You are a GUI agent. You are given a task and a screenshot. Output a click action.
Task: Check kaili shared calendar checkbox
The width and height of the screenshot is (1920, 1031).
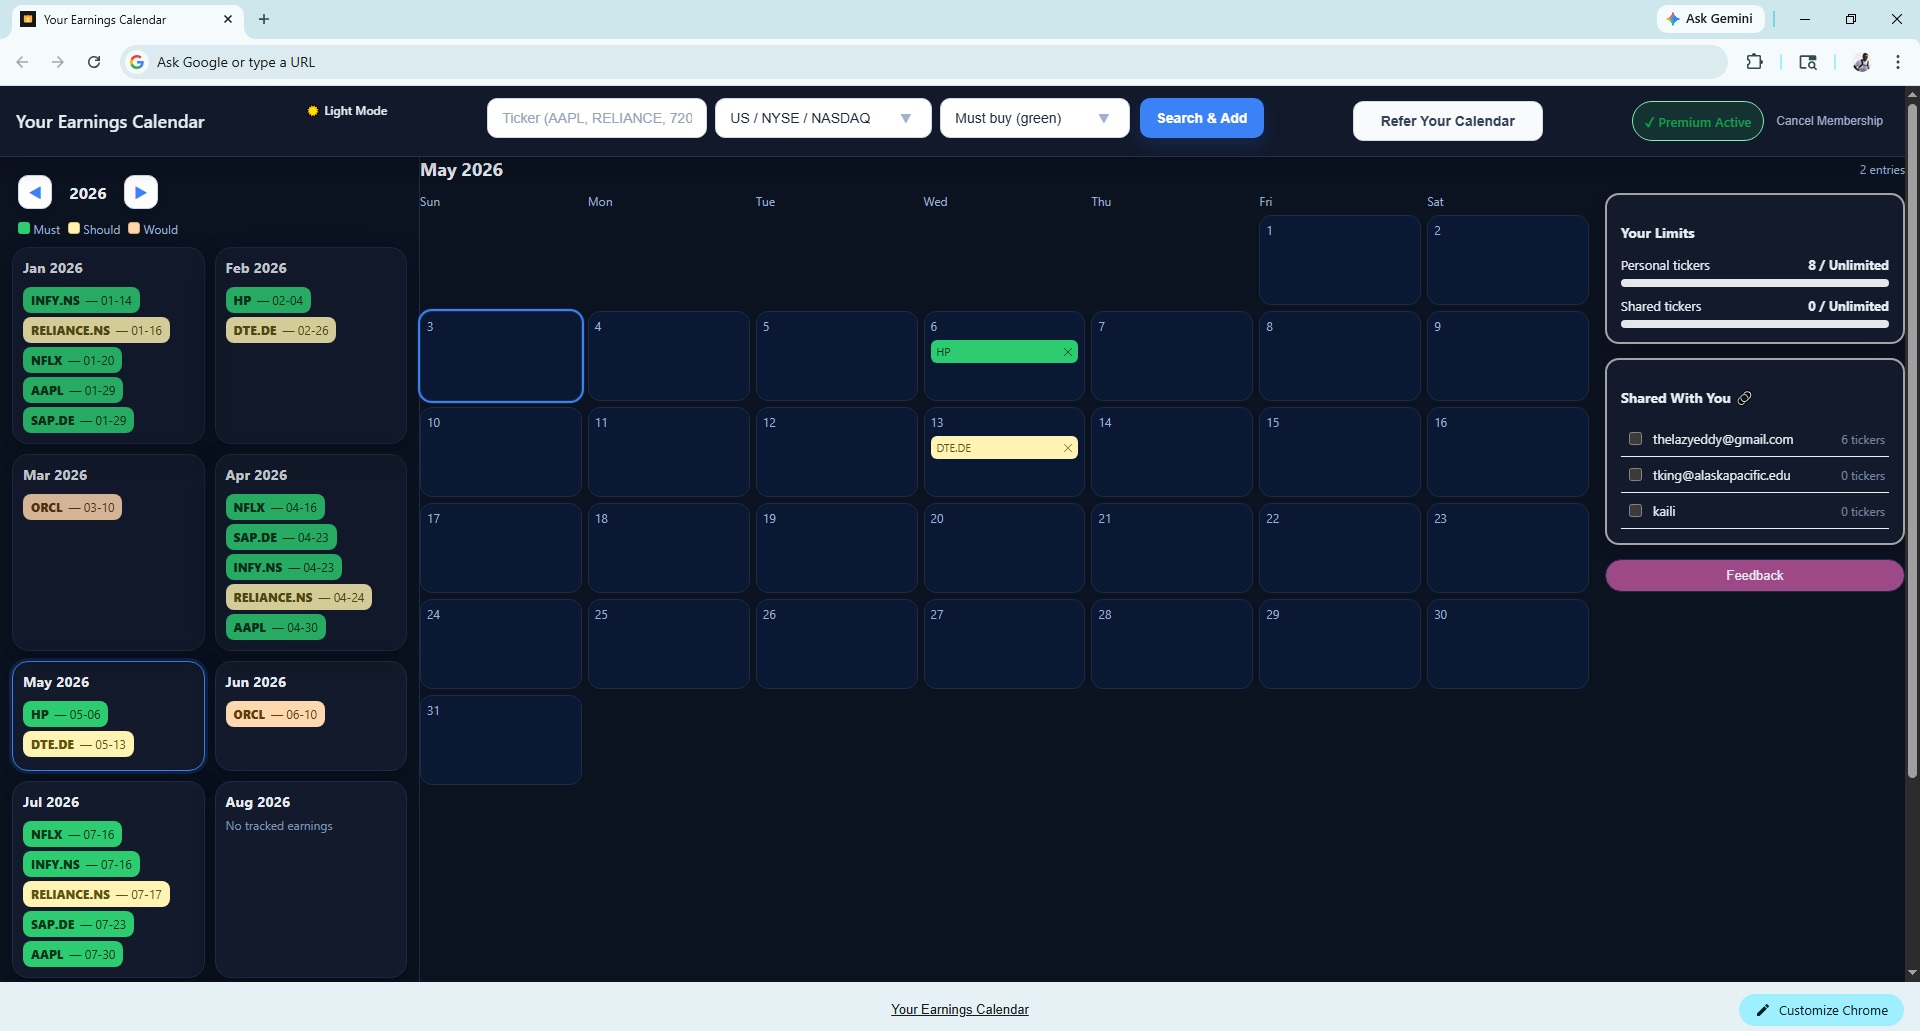1636,511
